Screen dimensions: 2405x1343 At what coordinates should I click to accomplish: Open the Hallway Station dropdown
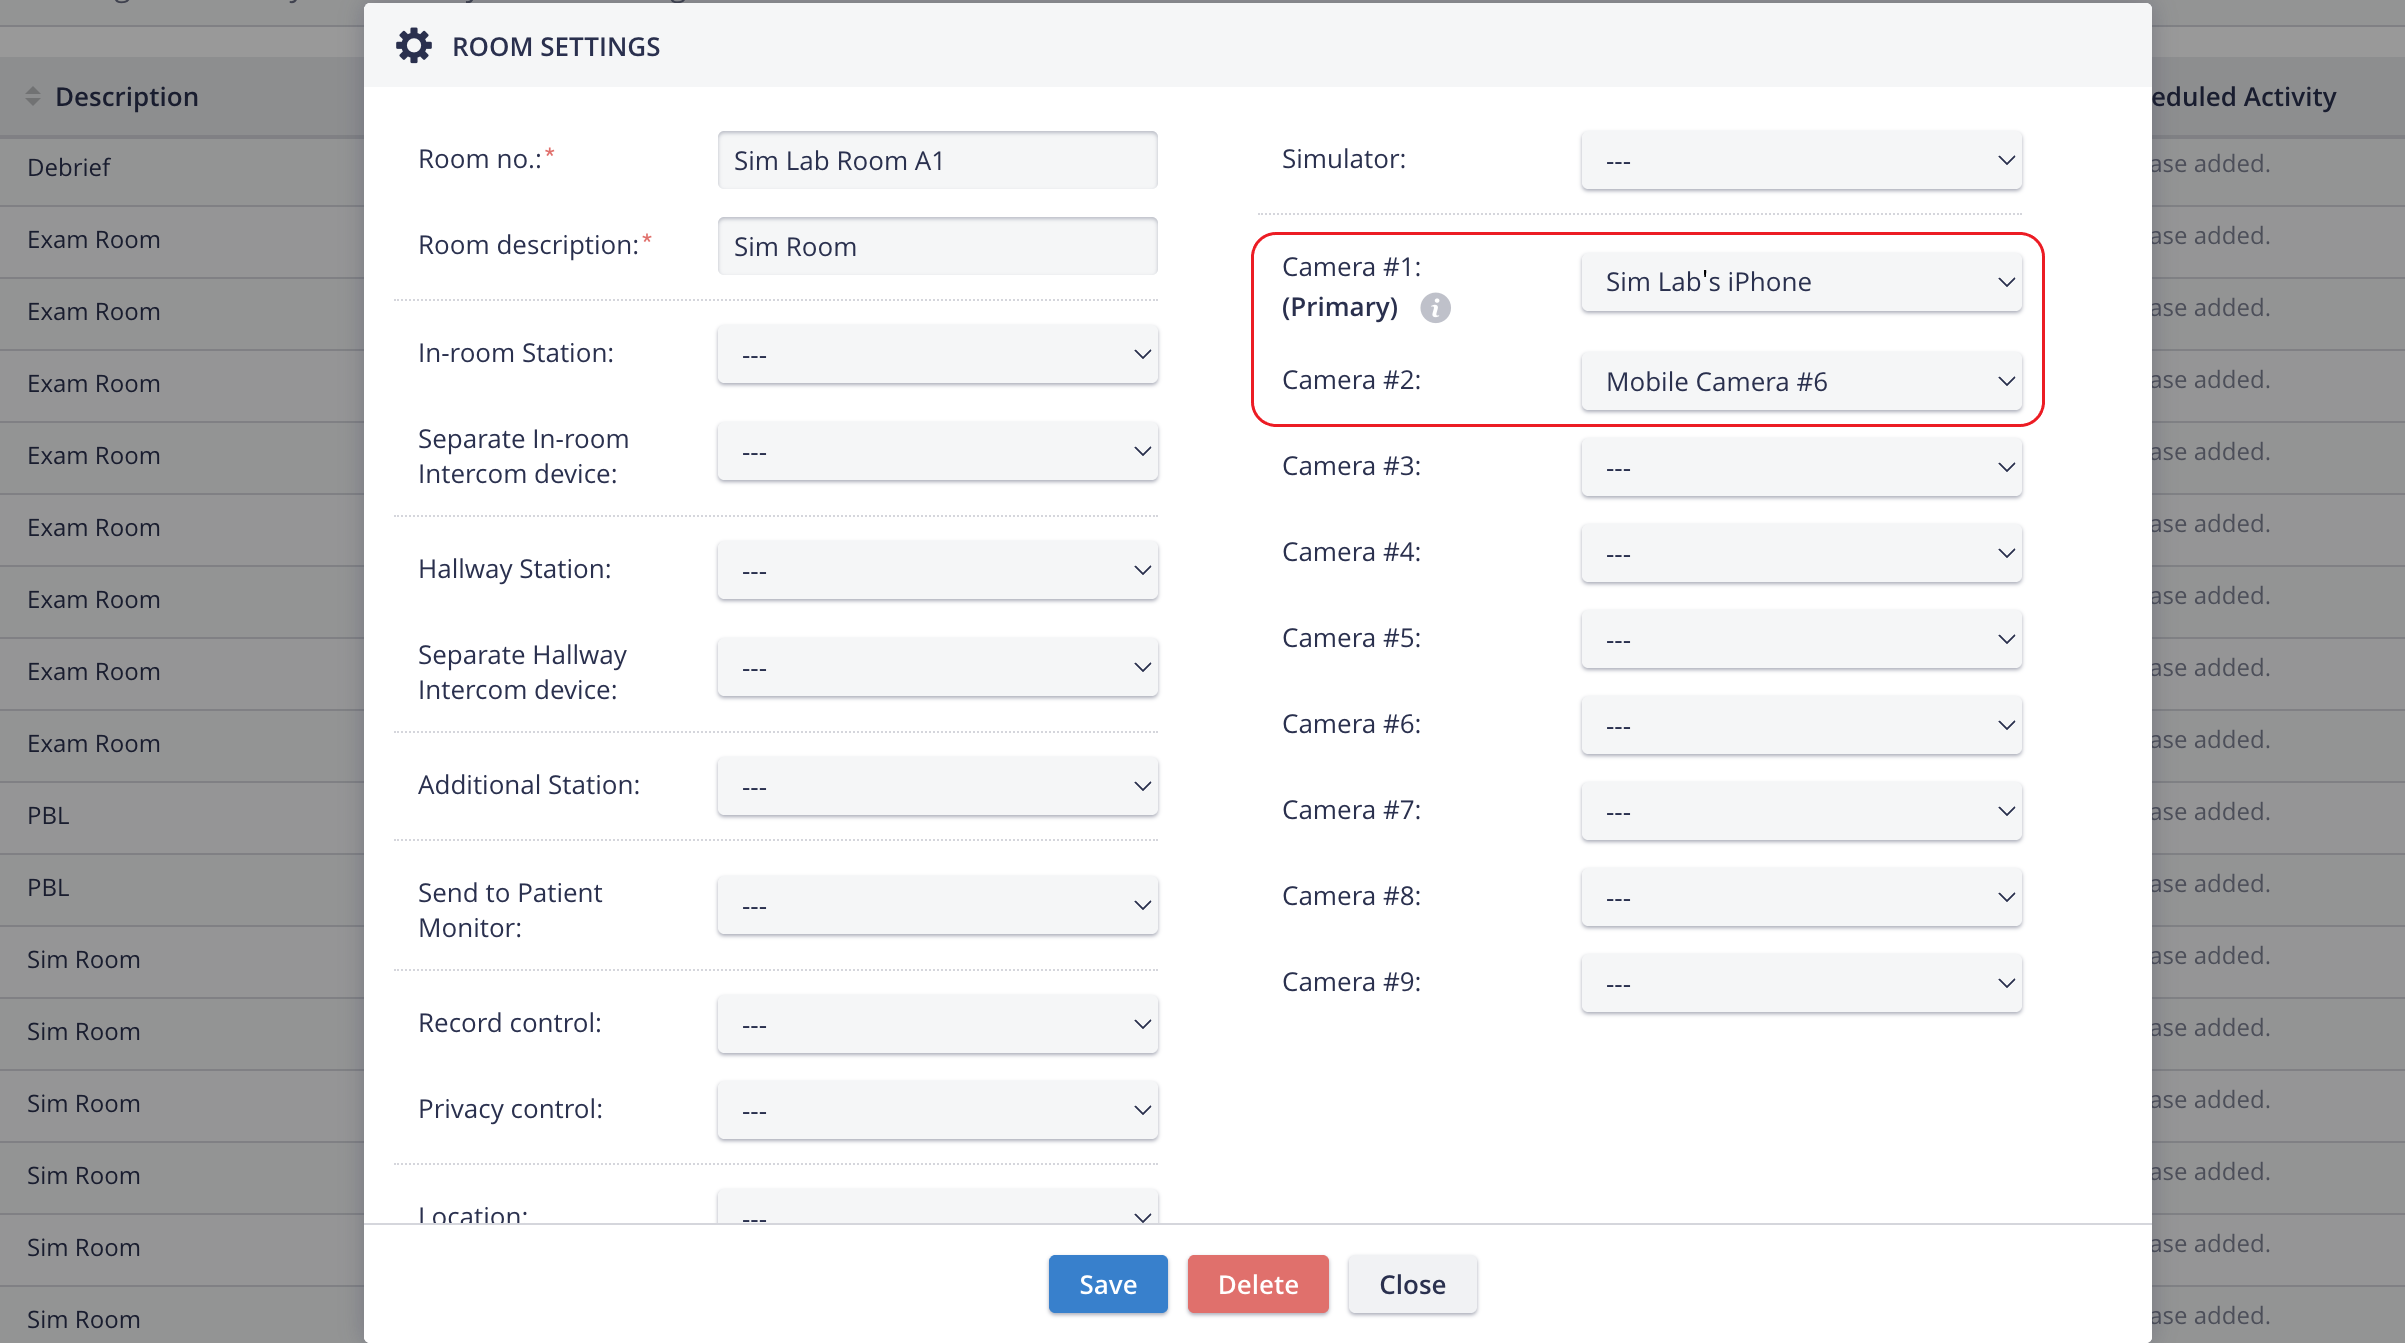click(937, 570)
